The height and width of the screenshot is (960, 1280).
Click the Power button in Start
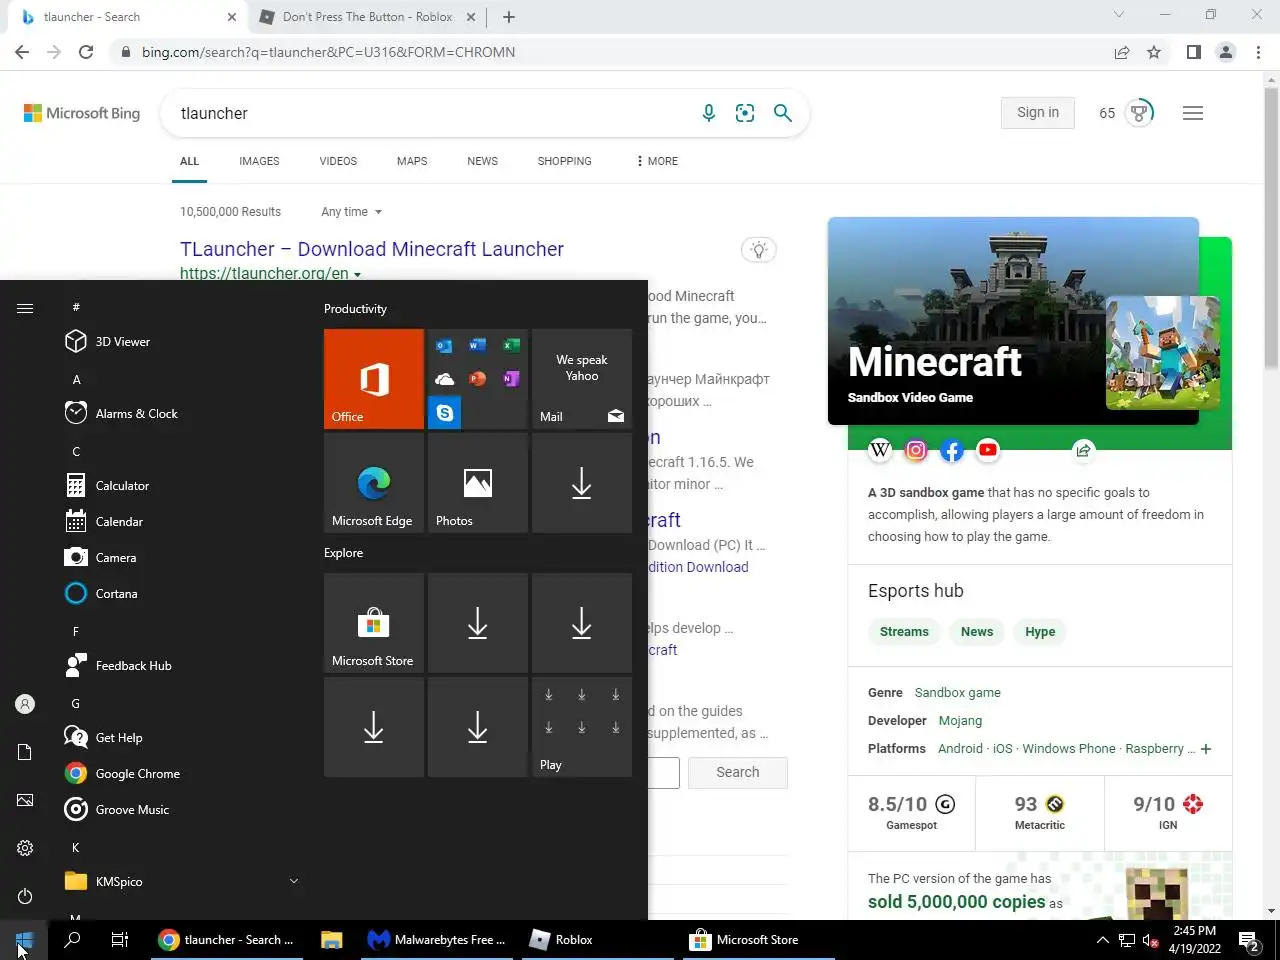25,896
